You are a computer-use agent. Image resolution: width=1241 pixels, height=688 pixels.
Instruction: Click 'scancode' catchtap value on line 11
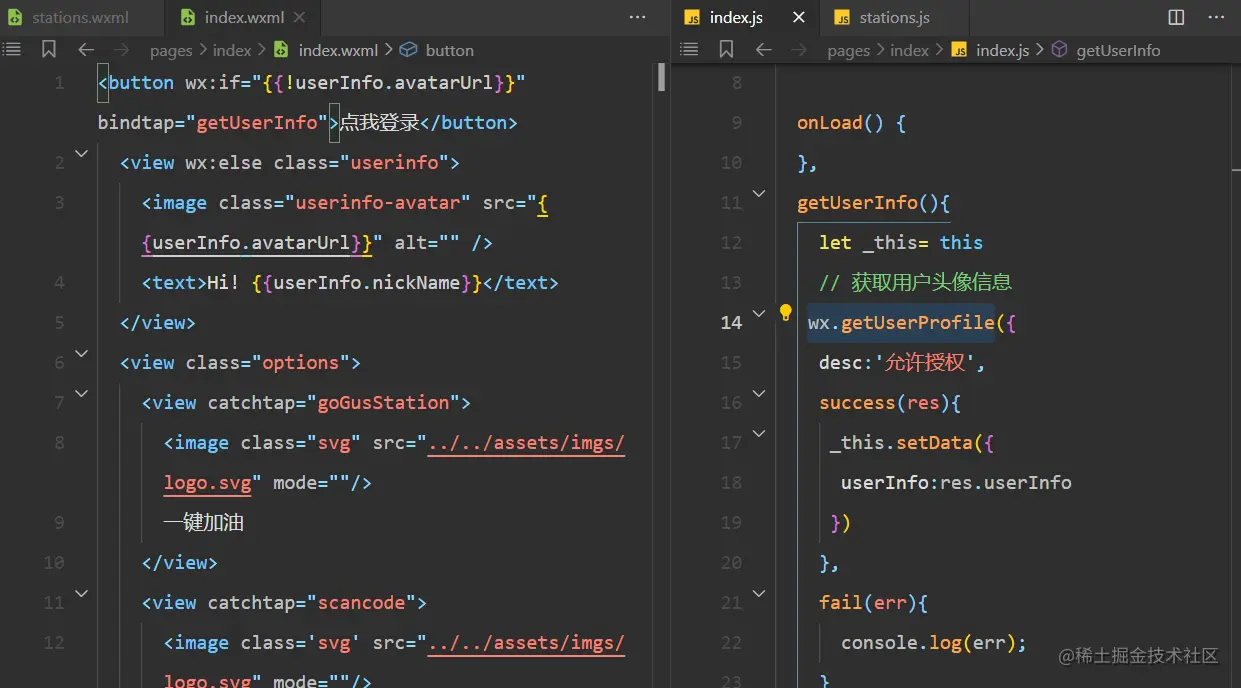point(362,602)
